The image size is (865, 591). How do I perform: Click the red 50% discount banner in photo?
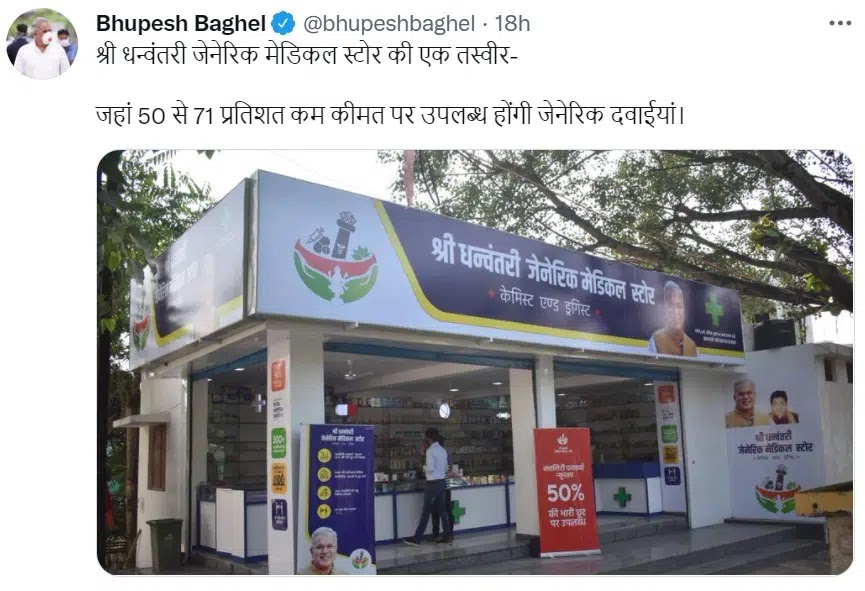pyautogui.click(x=566, y=491)
